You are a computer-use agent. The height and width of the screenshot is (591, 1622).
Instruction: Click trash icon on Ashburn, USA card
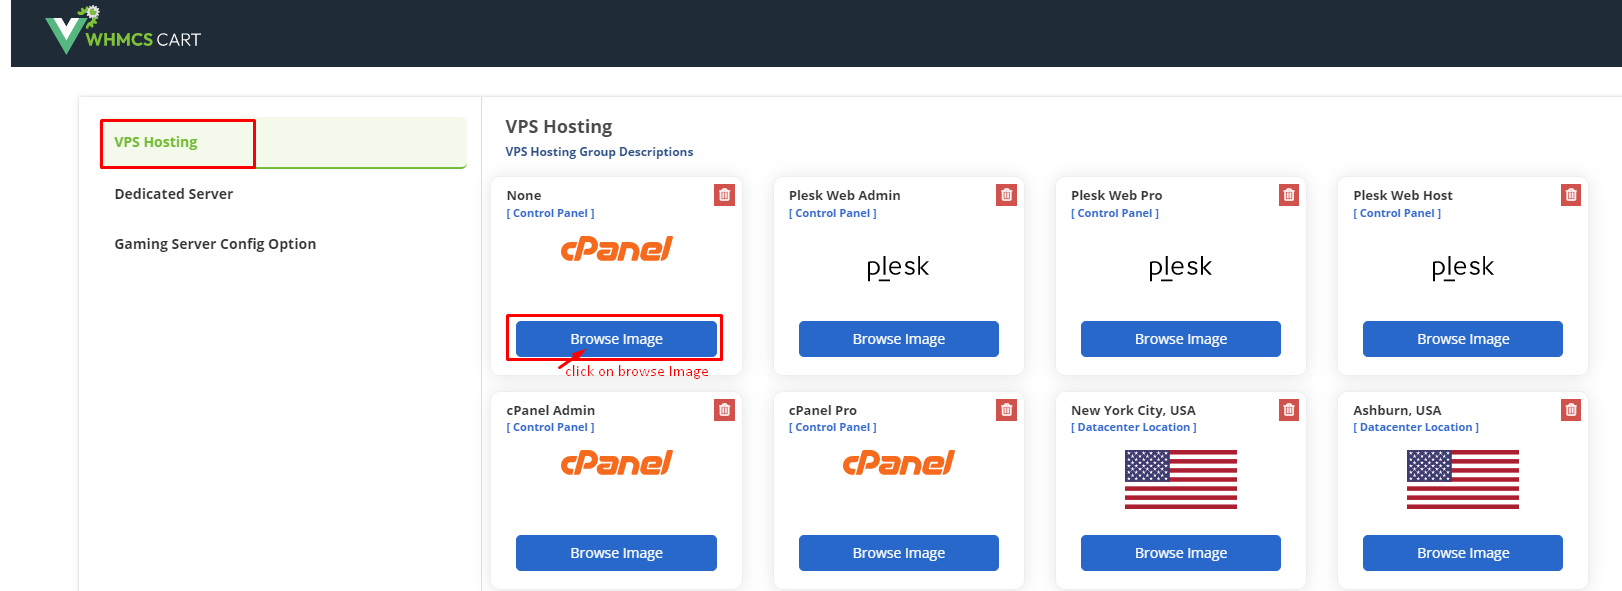click(x=1571, y=410)
